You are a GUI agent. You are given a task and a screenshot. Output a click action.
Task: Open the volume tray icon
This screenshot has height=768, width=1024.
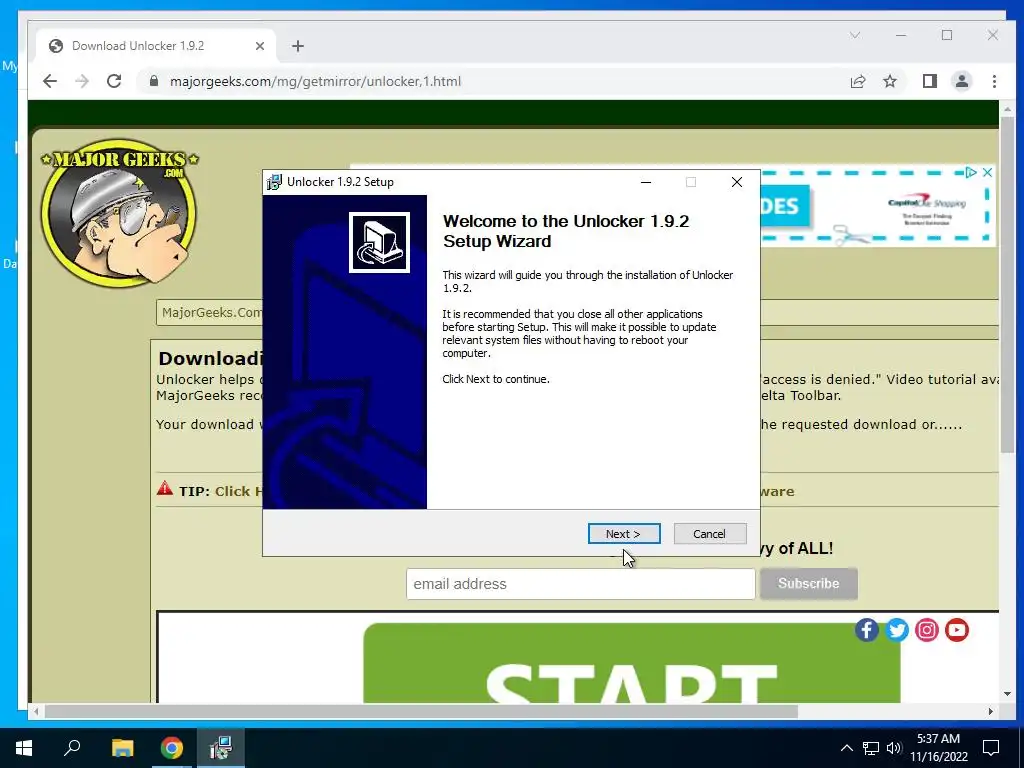(x=894, y=748)
